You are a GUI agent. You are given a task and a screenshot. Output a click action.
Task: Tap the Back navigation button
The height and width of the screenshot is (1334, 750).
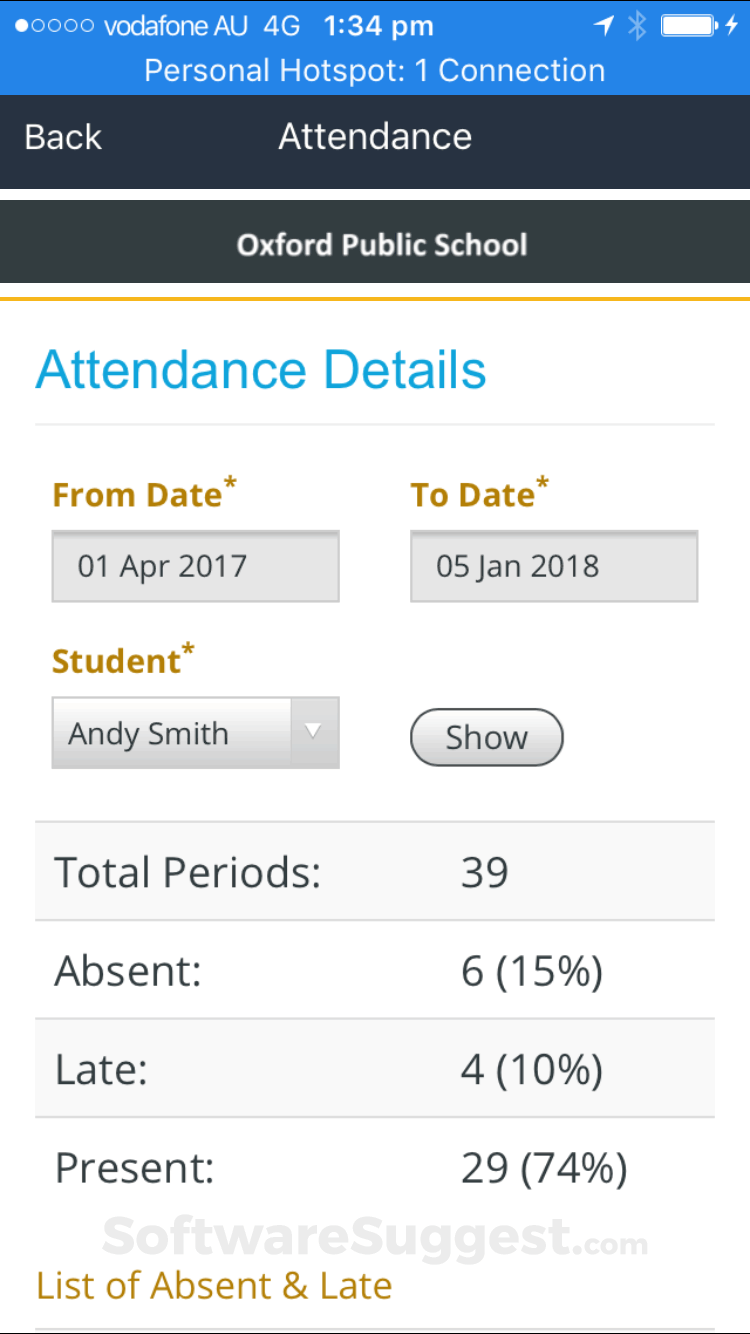pos(63,137)
